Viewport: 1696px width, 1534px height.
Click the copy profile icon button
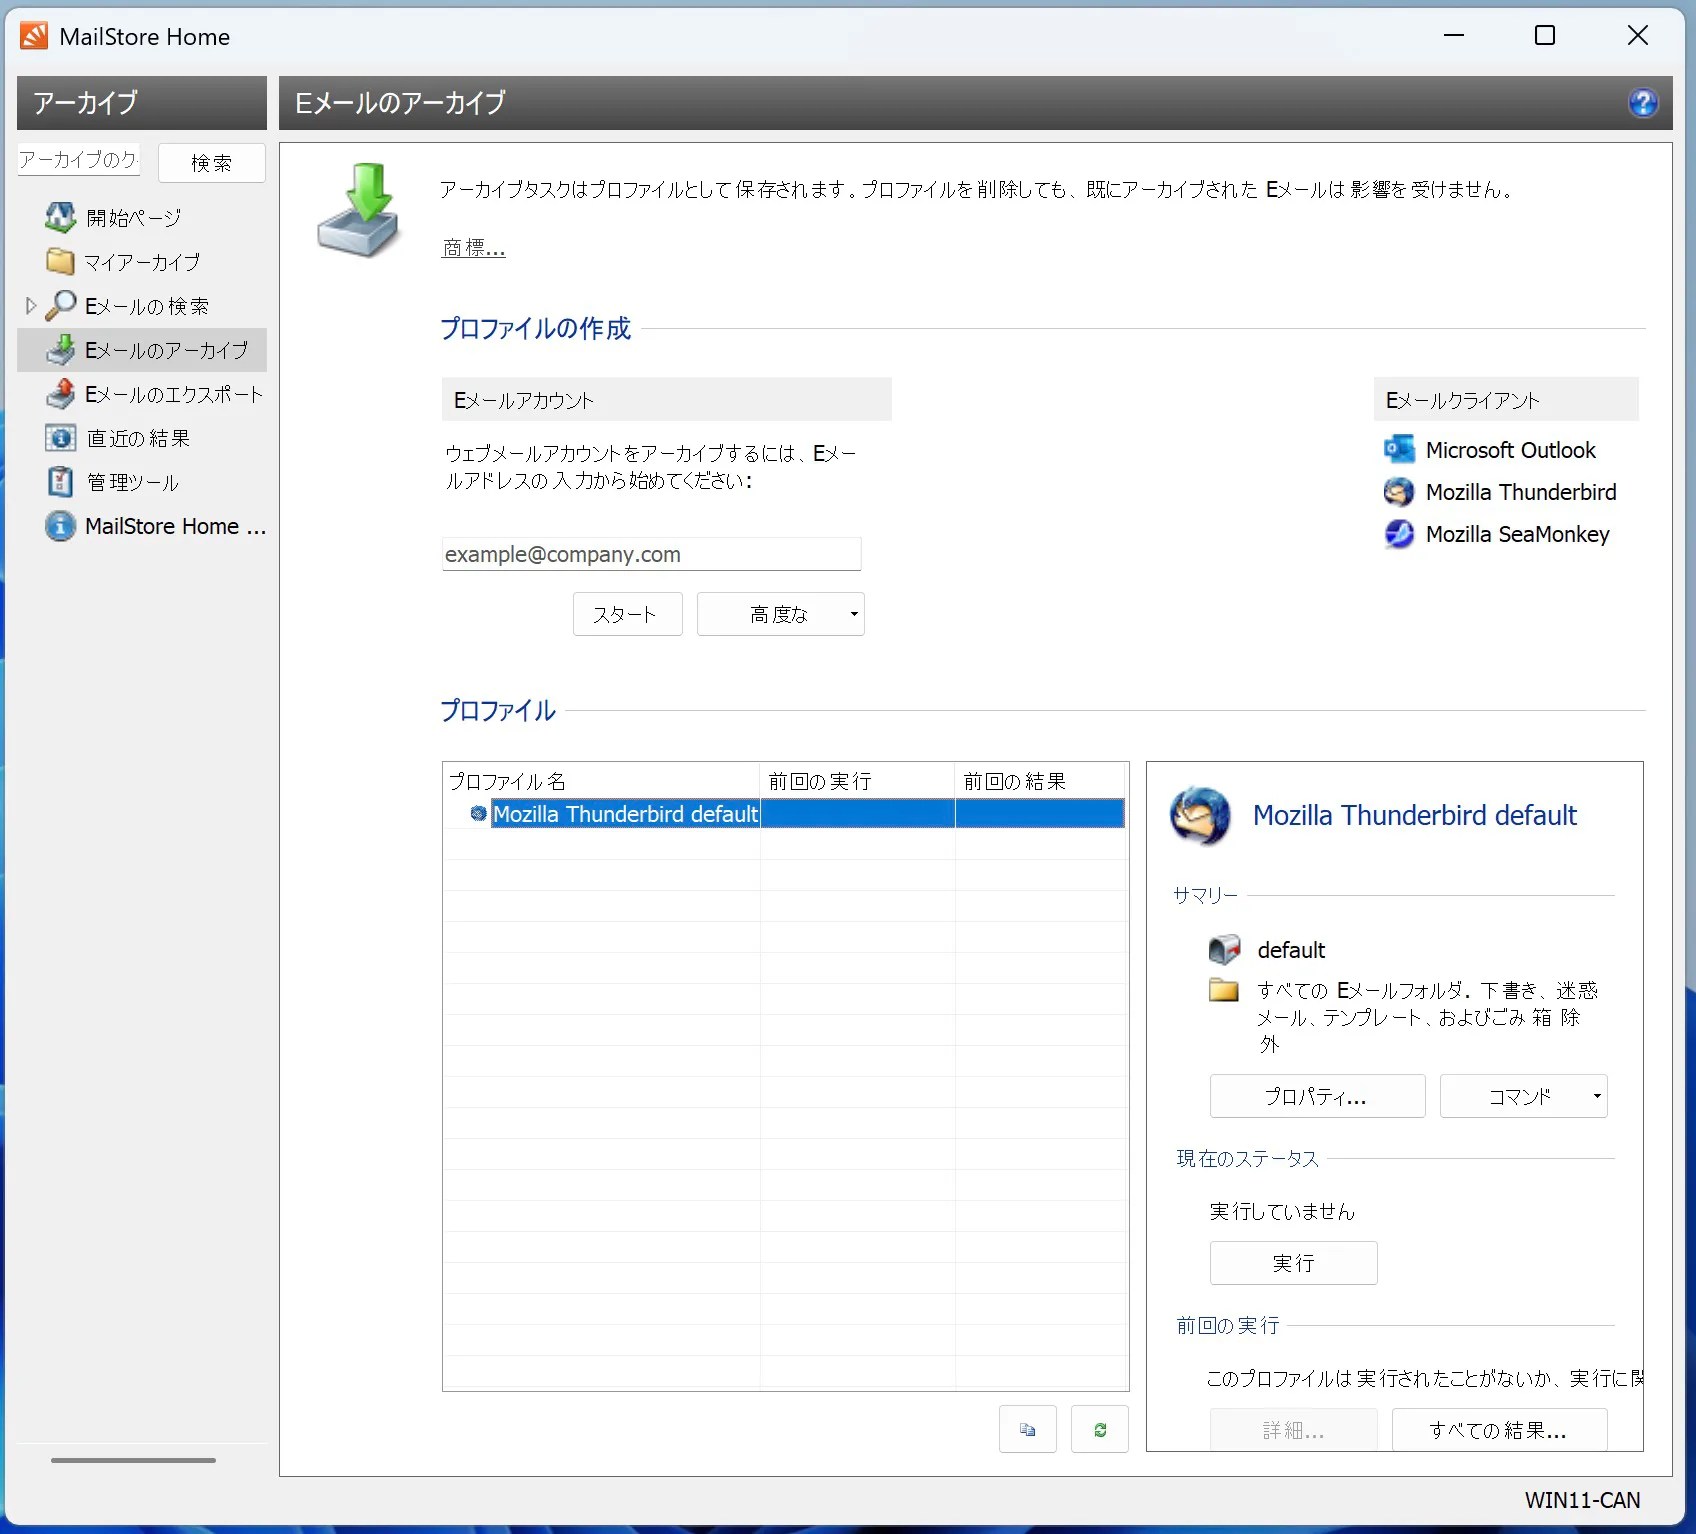point(1027,1429)
